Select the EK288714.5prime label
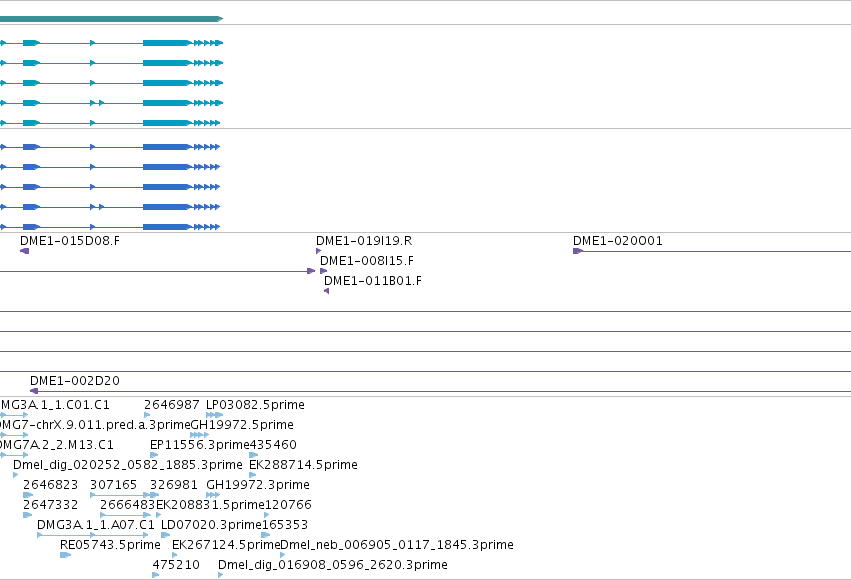This screenshot has width=851, height=580. coord(303,465)
